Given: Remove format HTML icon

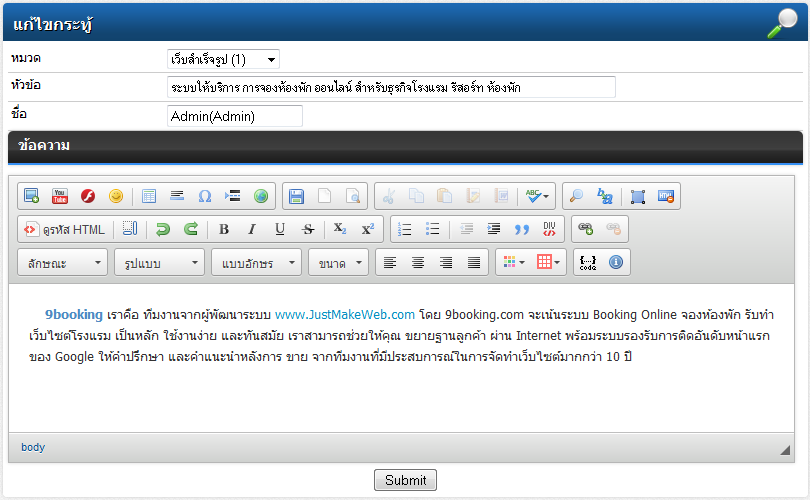Looking at the screenshot, I should pyautogui.click(x=666, y=196).
